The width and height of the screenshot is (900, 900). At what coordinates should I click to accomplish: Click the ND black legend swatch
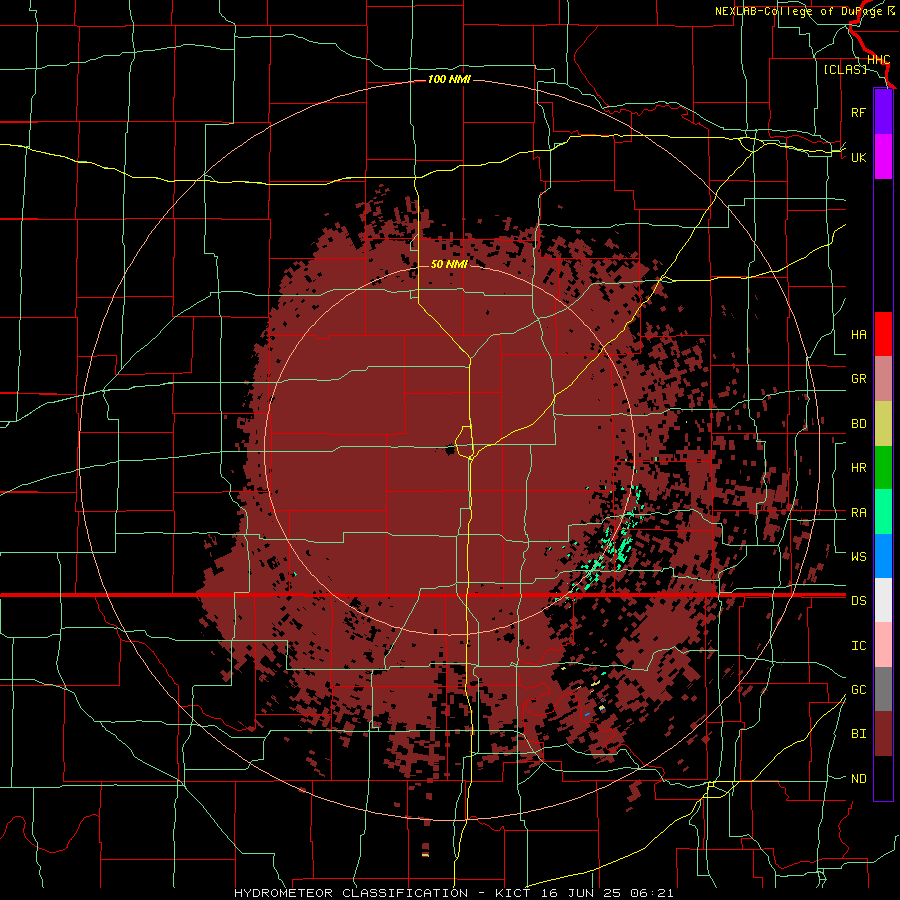tap(883, 778)
